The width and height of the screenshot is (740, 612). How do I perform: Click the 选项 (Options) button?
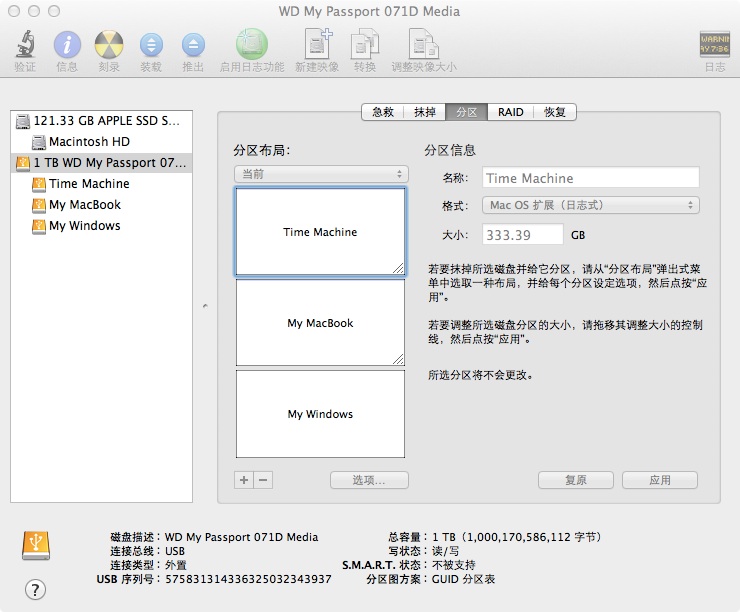coord(369,480)
